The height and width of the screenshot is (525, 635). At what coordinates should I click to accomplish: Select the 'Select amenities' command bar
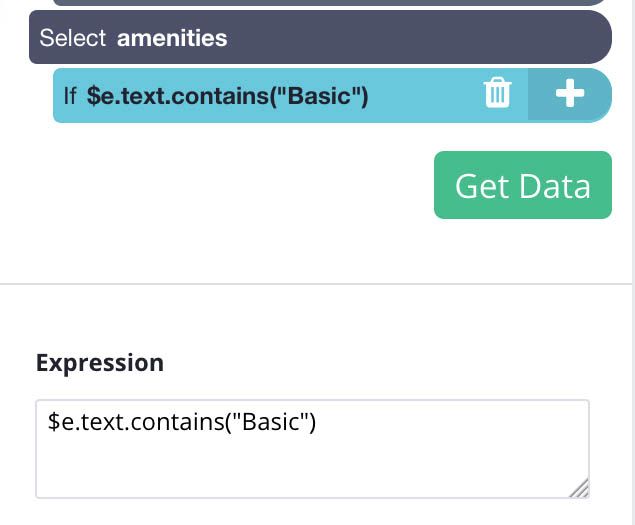(x=320, y=37)
